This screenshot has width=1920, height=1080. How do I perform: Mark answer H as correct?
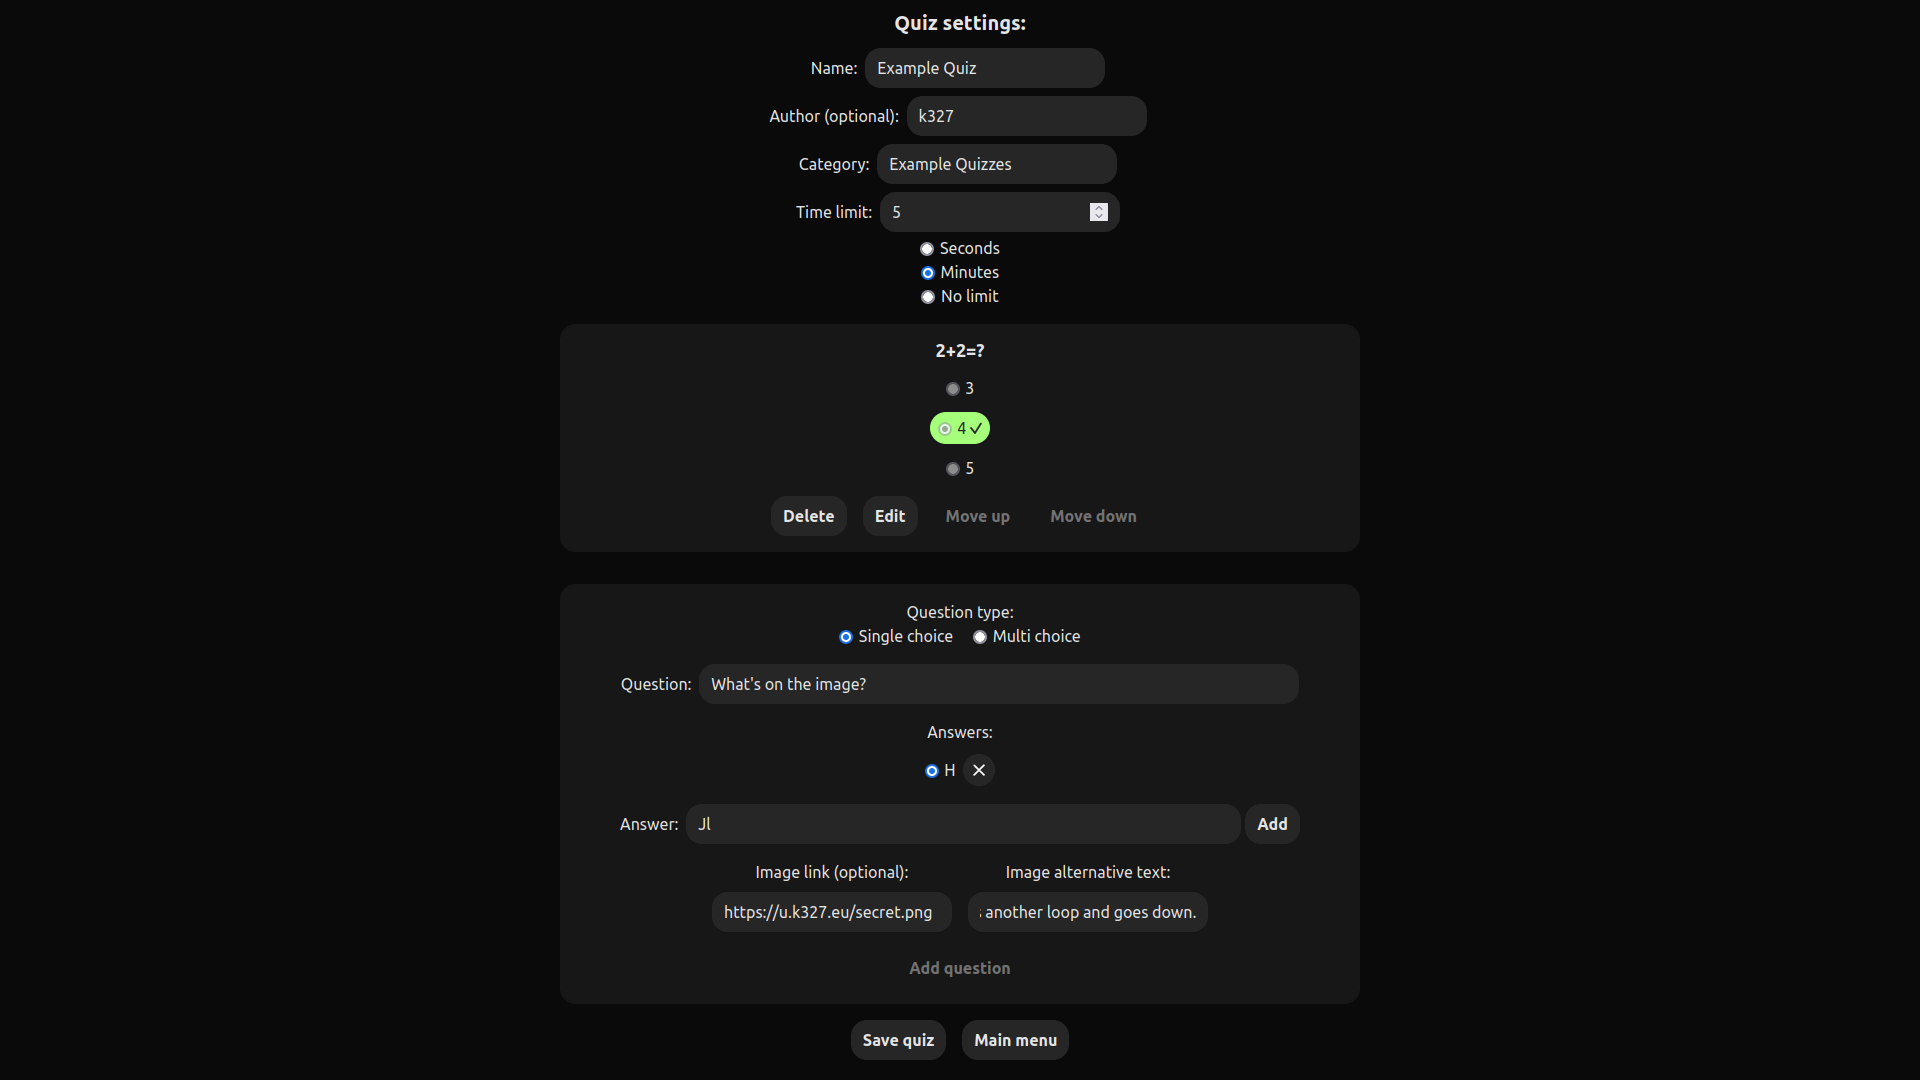[x=932, y=771]
